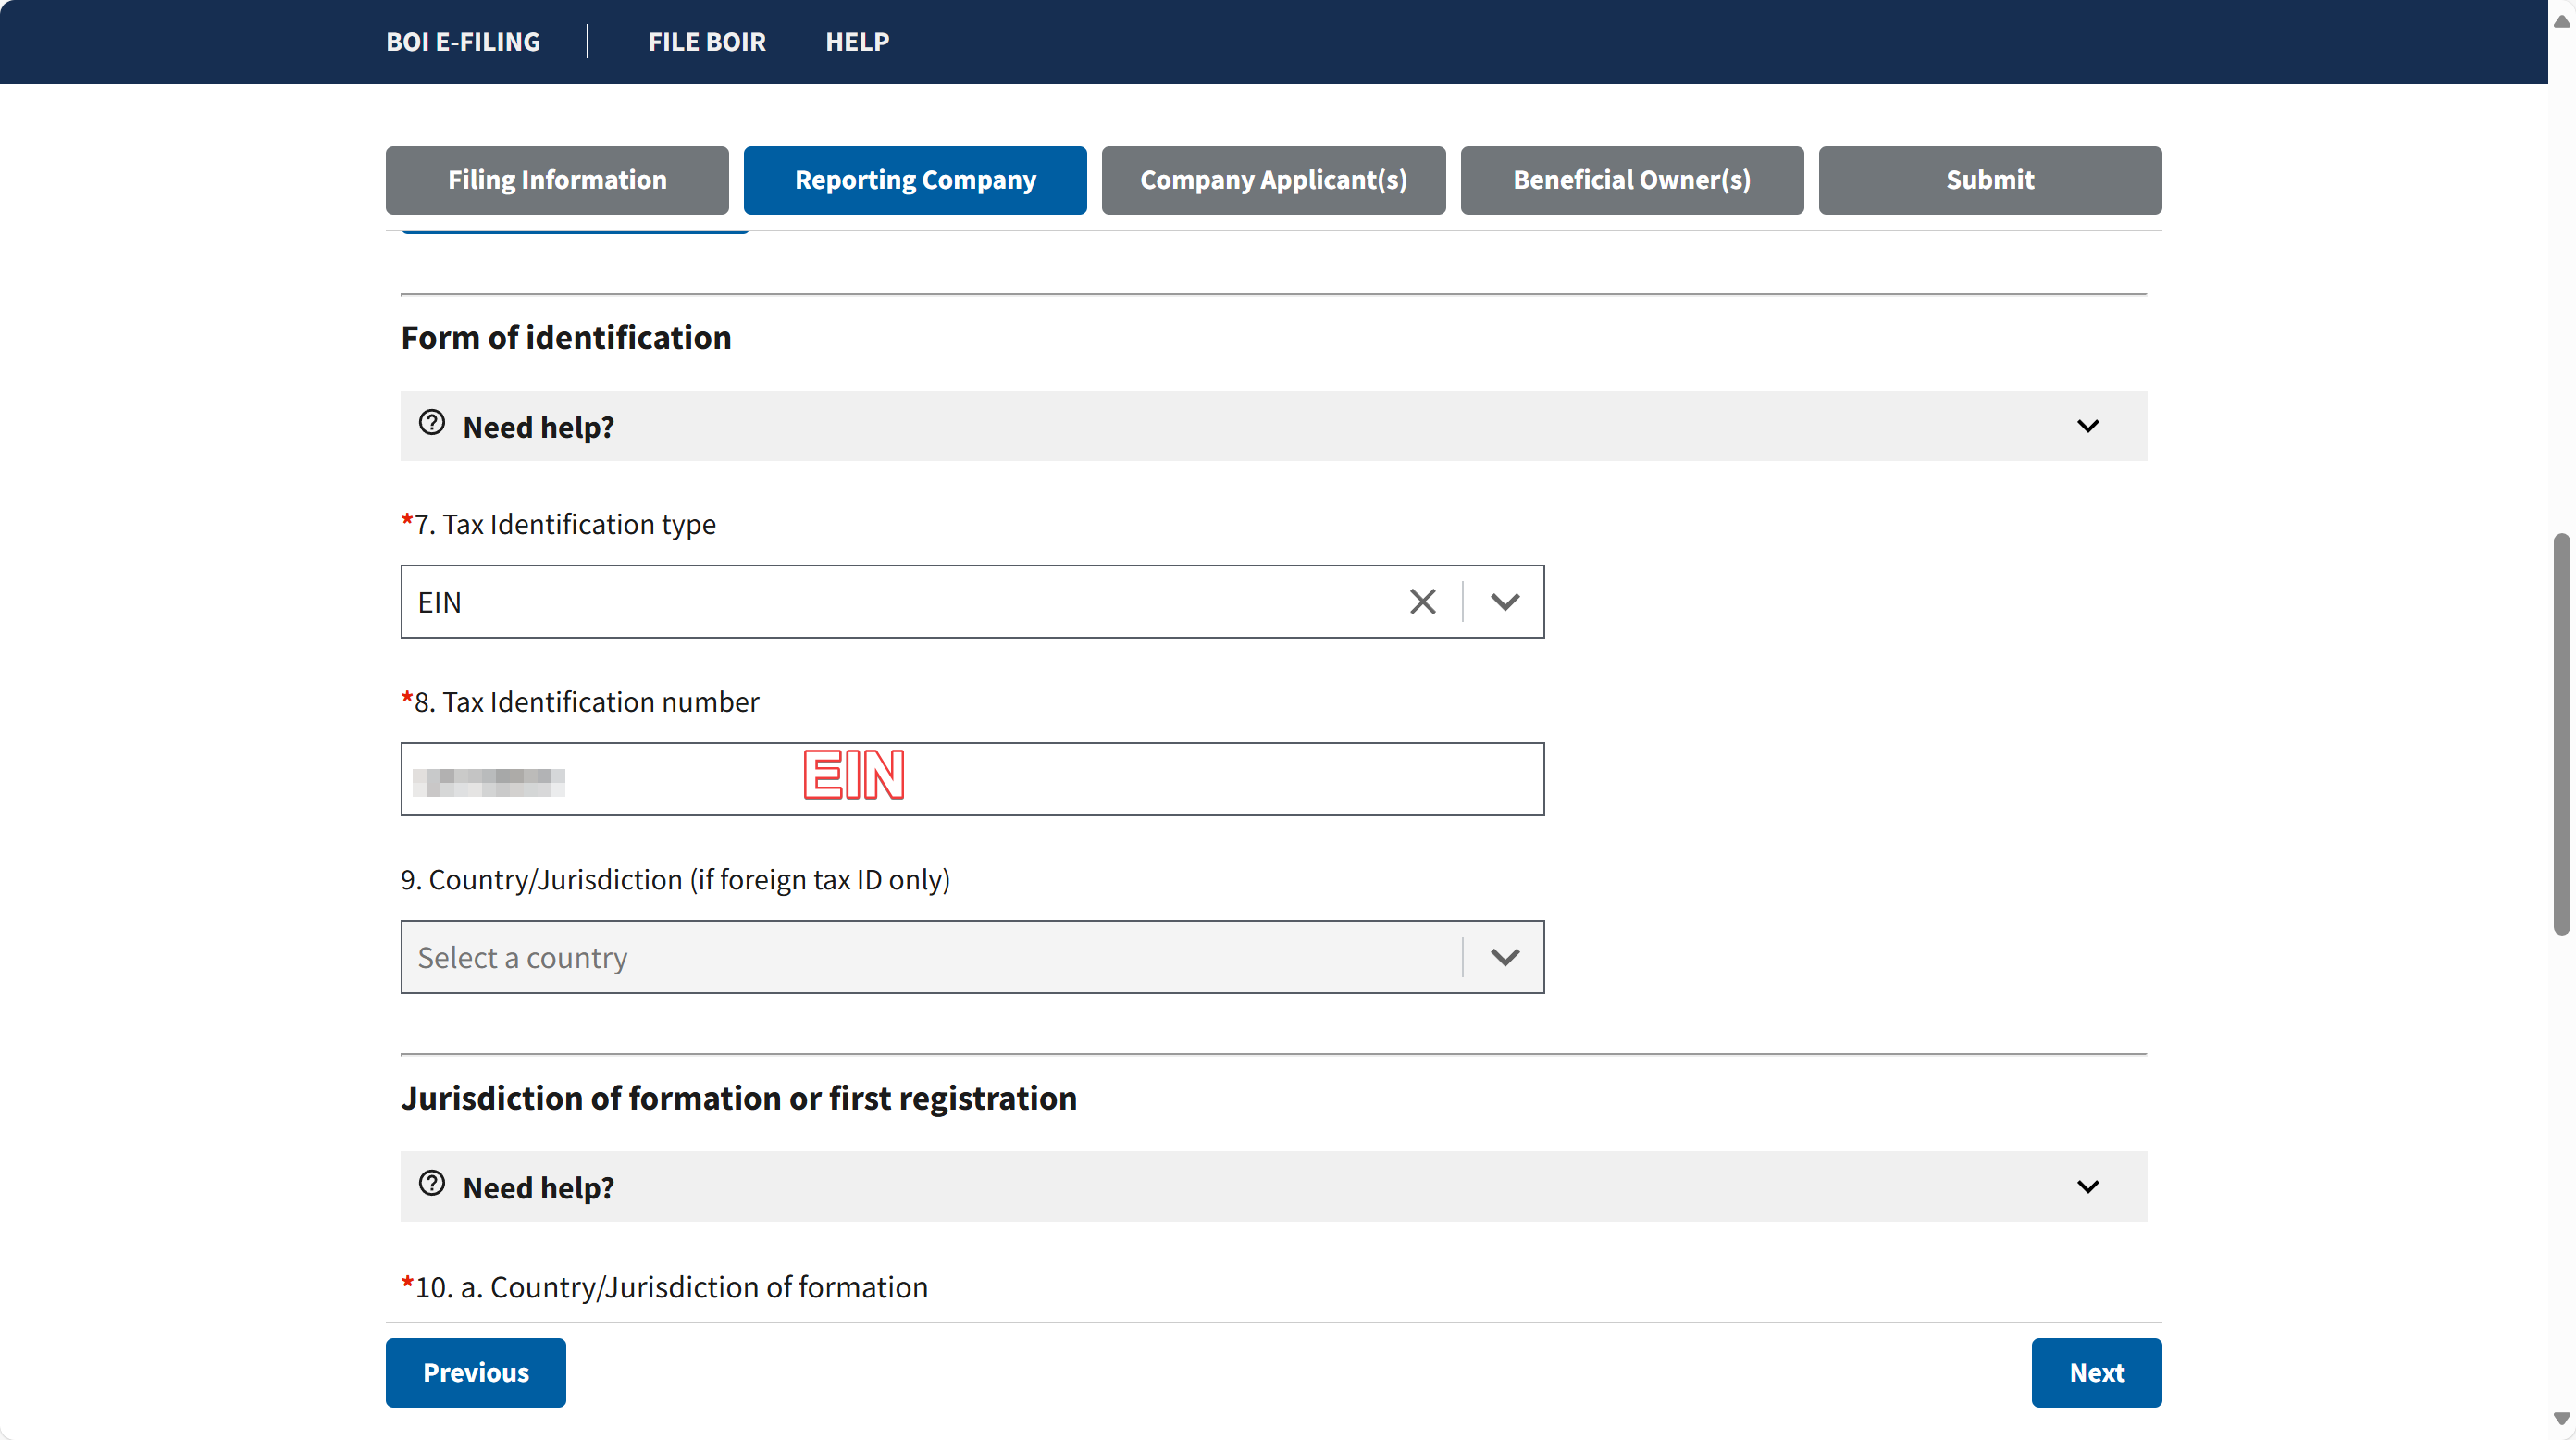Click the '7. Tax Identification type' label
Viewport: 2576px width, 1440px height.
[x=559, y=524]
